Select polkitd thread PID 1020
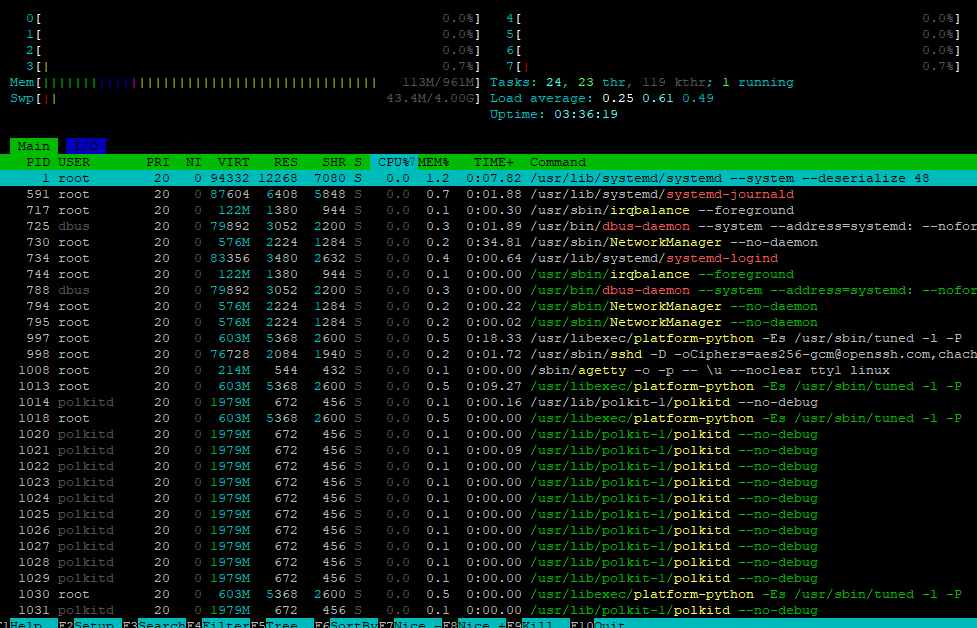 488,434
